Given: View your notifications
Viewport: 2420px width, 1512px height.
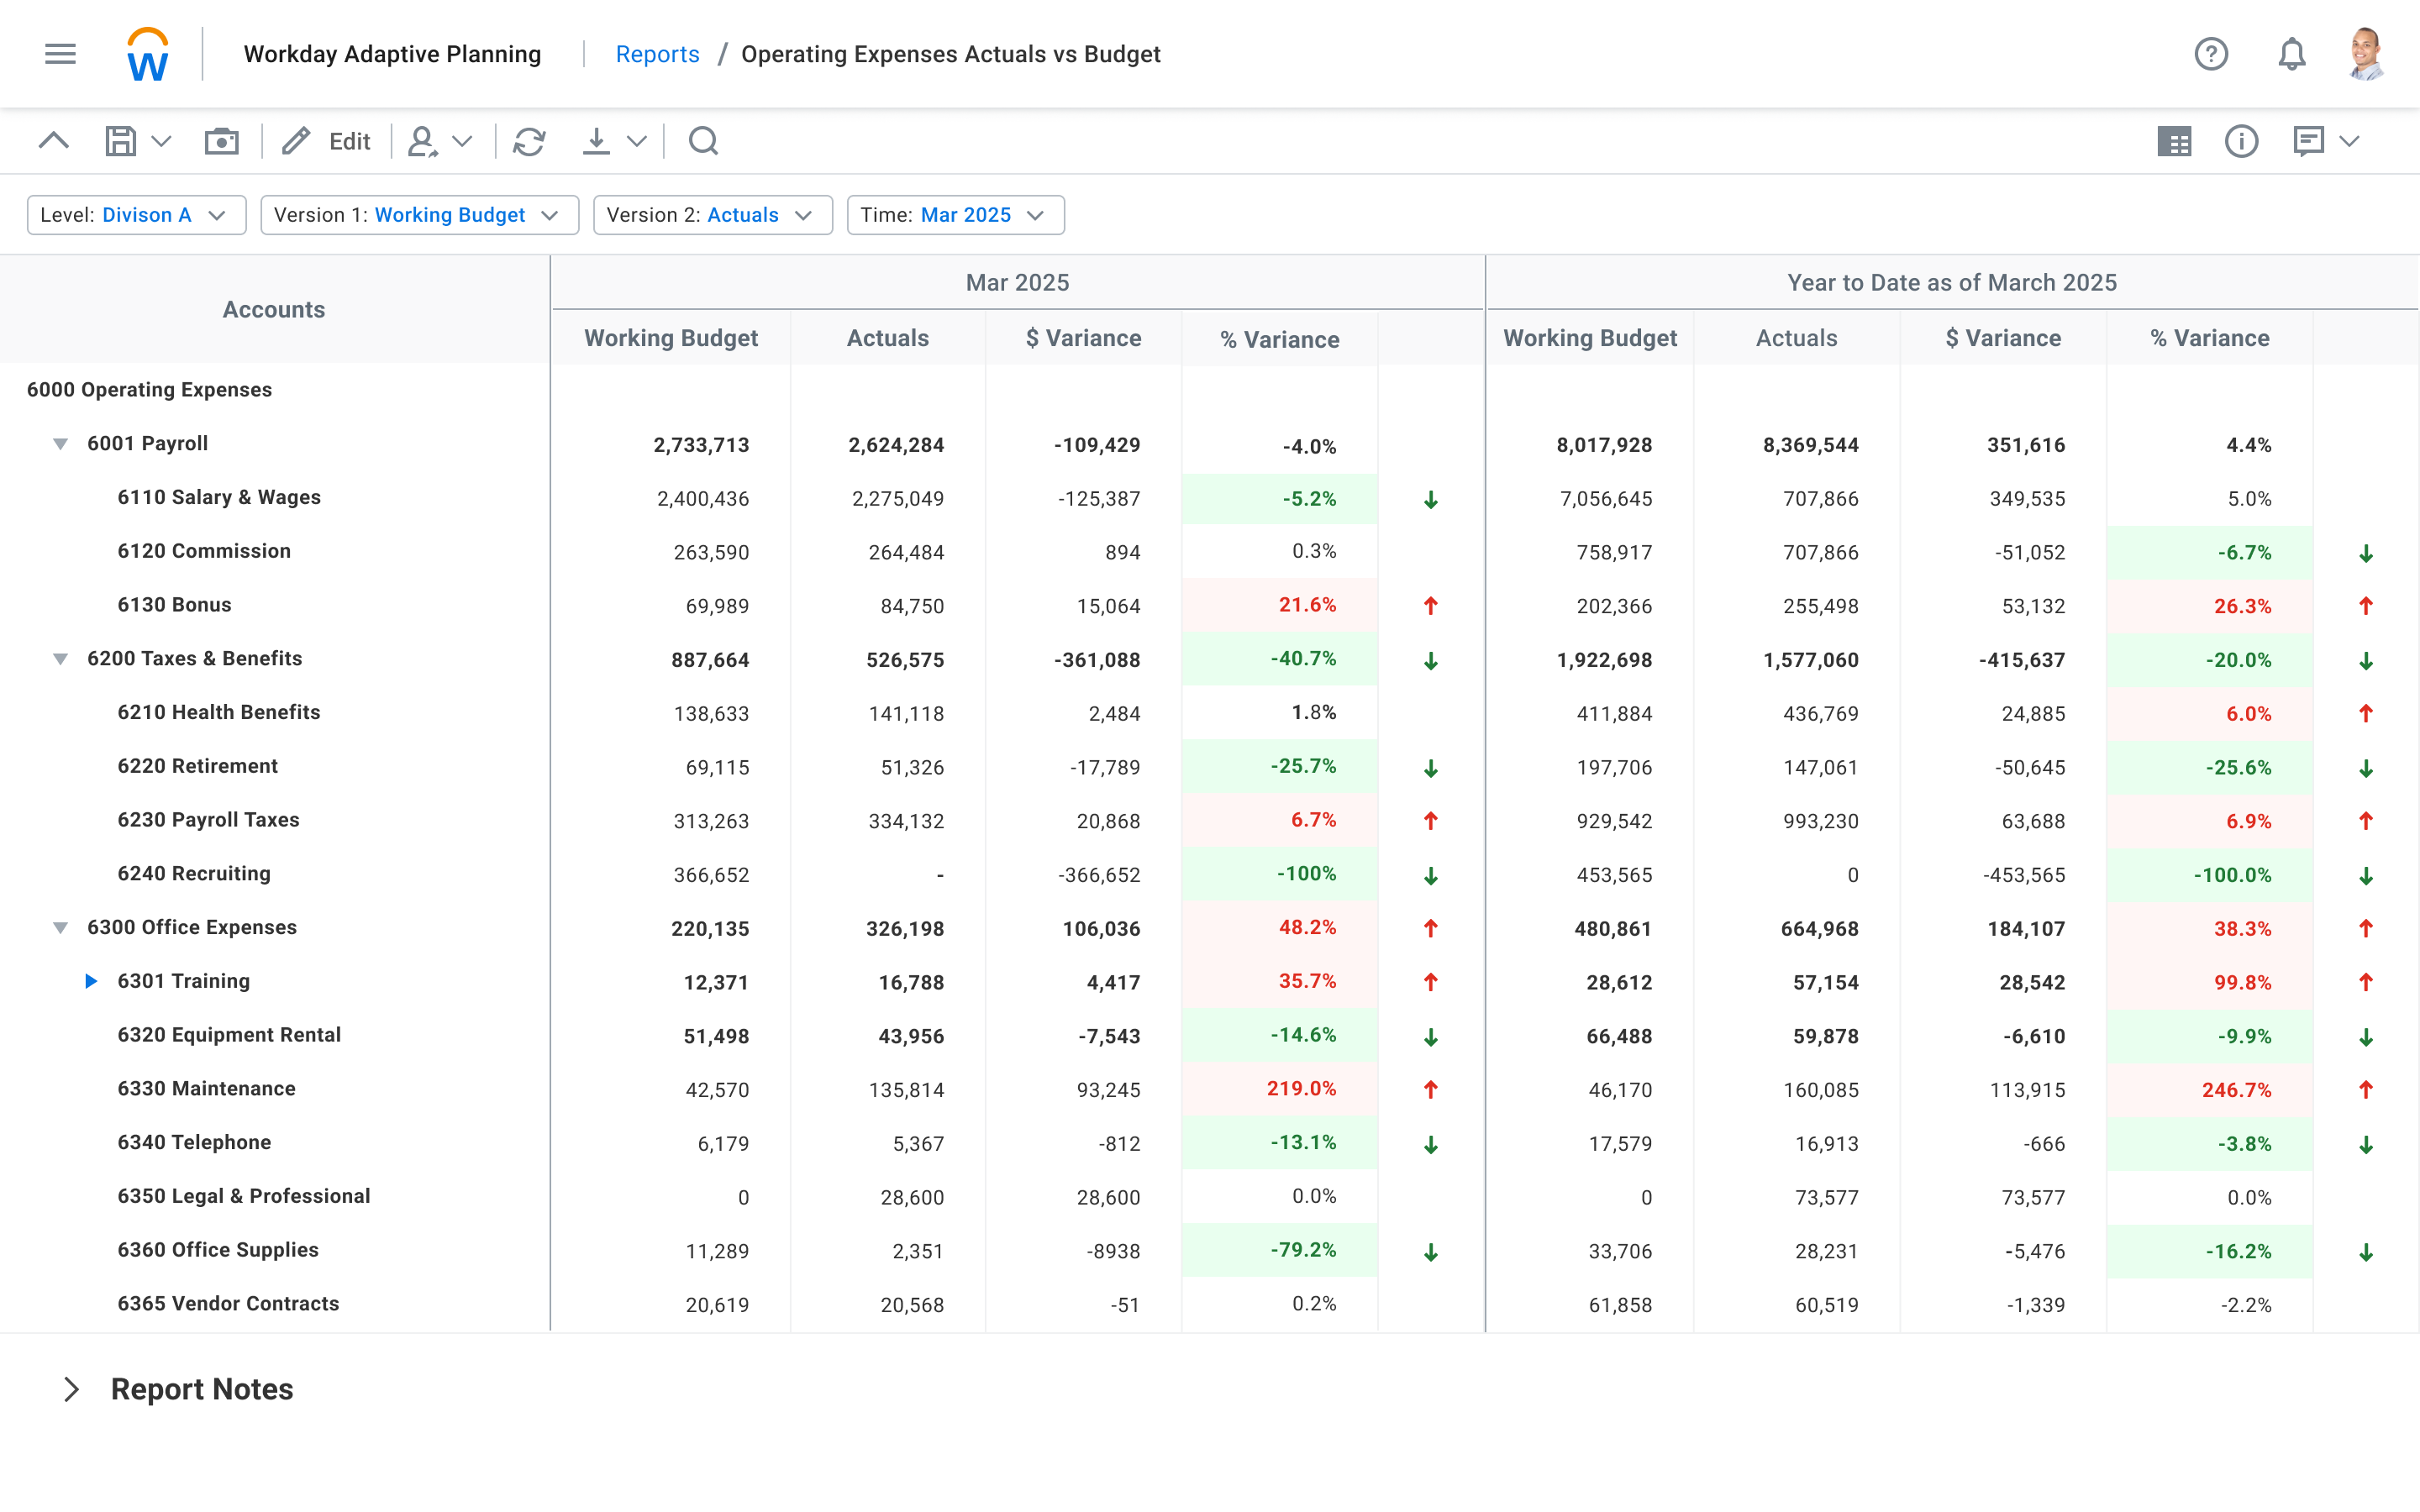Looking at the screenshot, I should pos(2291,54).
